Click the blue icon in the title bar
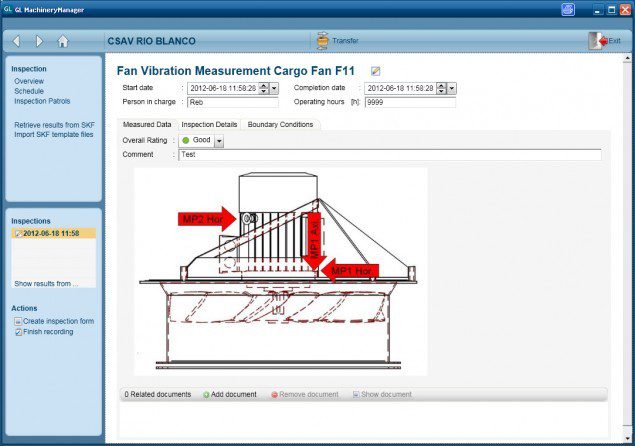Screen dimensions: 635x446 (x=568, y=9)
